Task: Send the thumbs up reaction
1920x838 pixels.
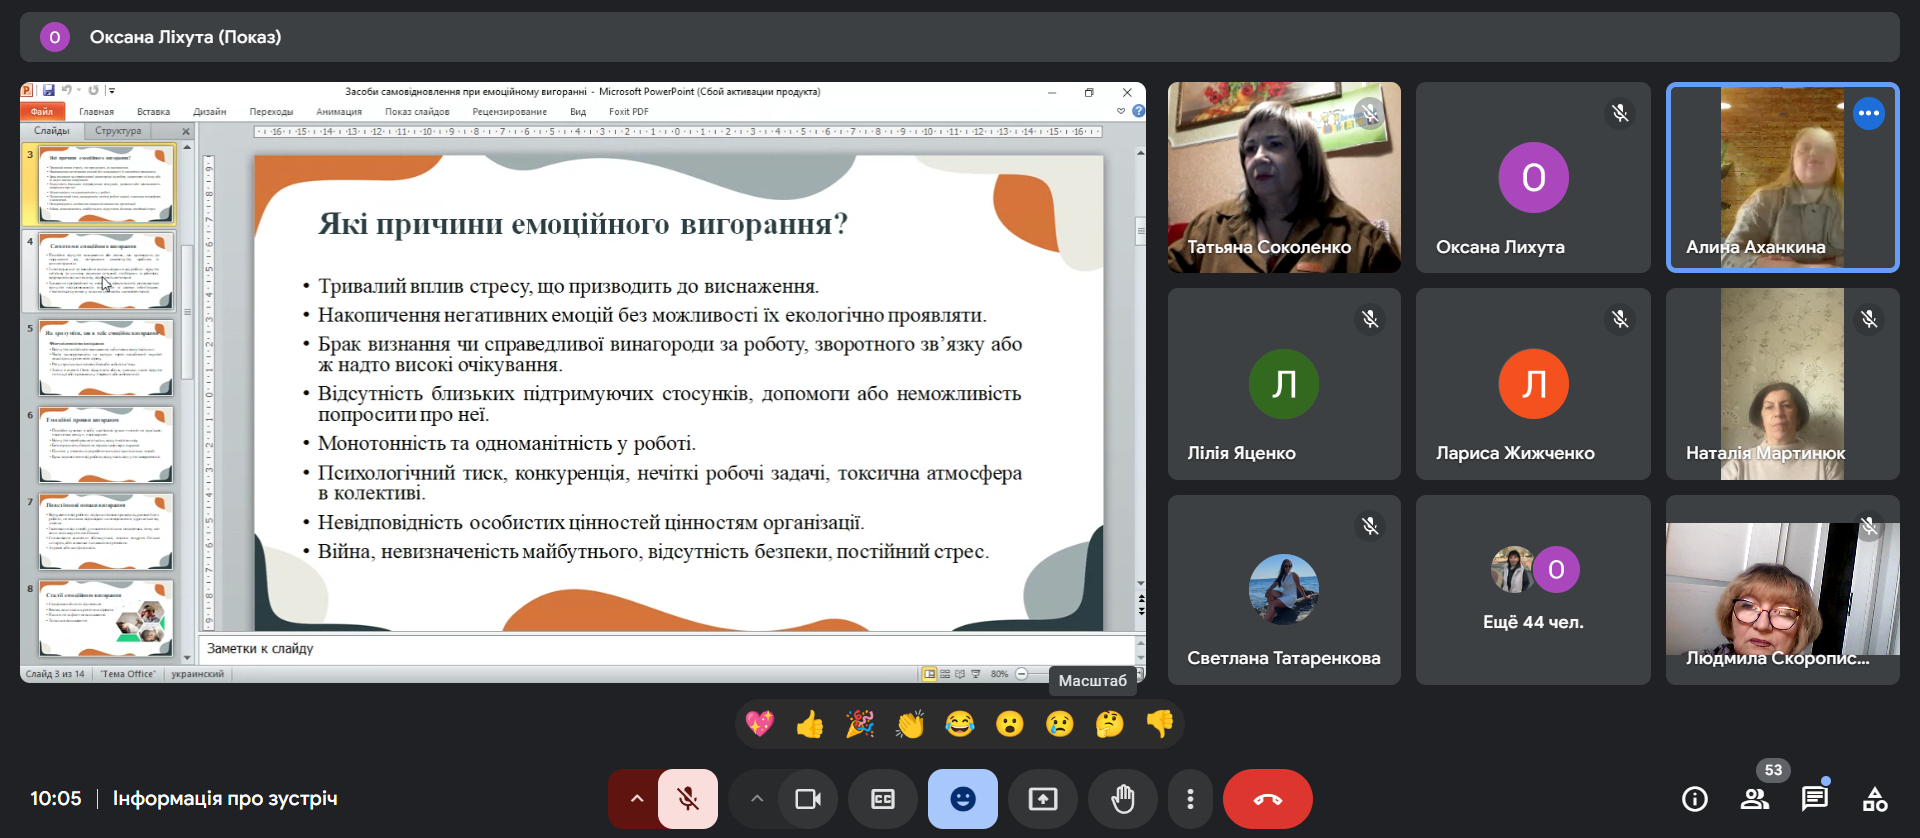Action: click(810, 724)
